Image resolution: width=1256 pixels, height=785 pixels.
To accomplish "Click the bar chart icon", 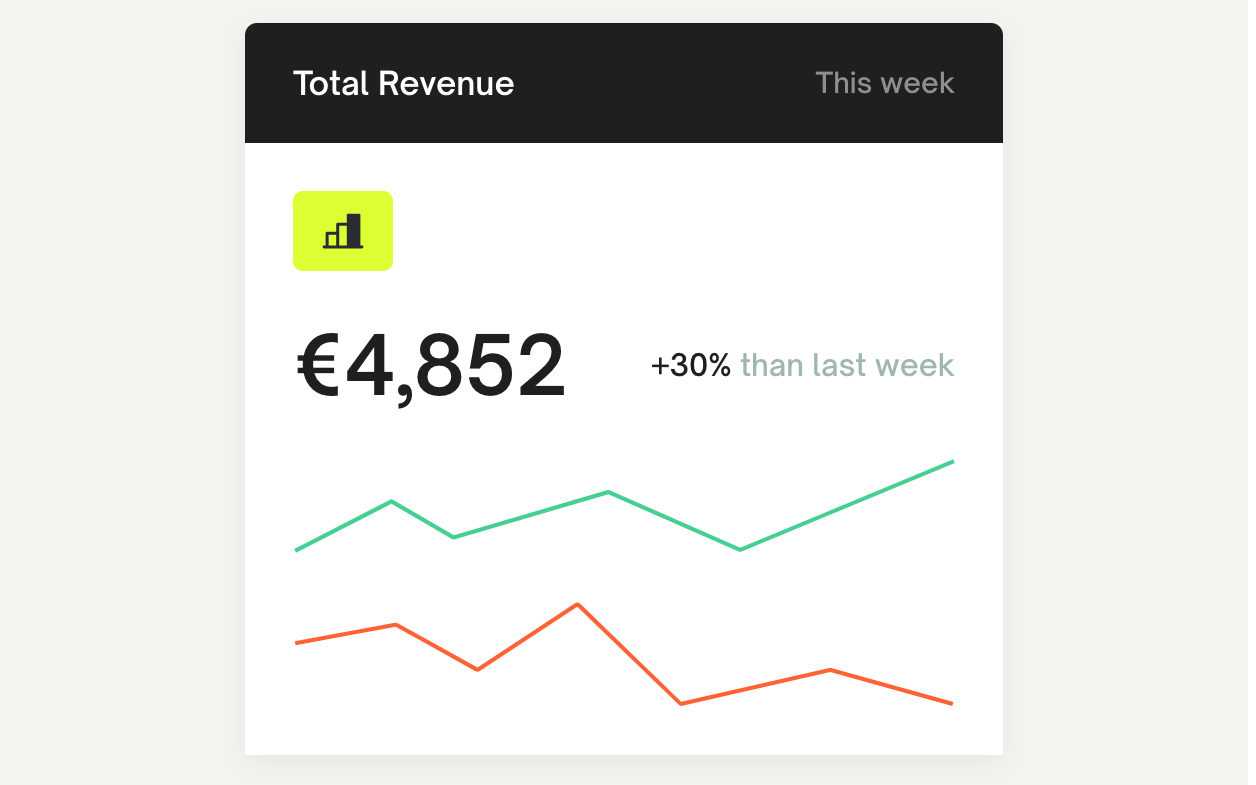I will (x=342, y=231).
